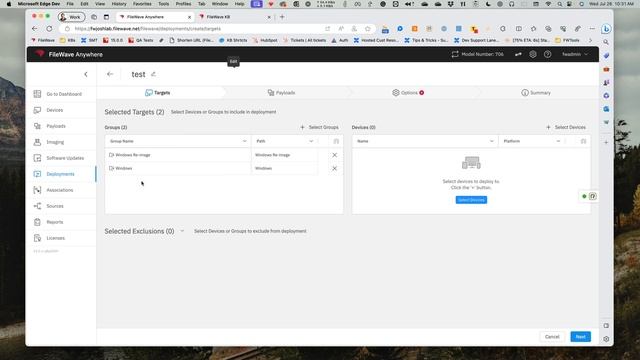Click the blue Select Devices button
This screenshot has width=640, height=360.
(471, 200)
